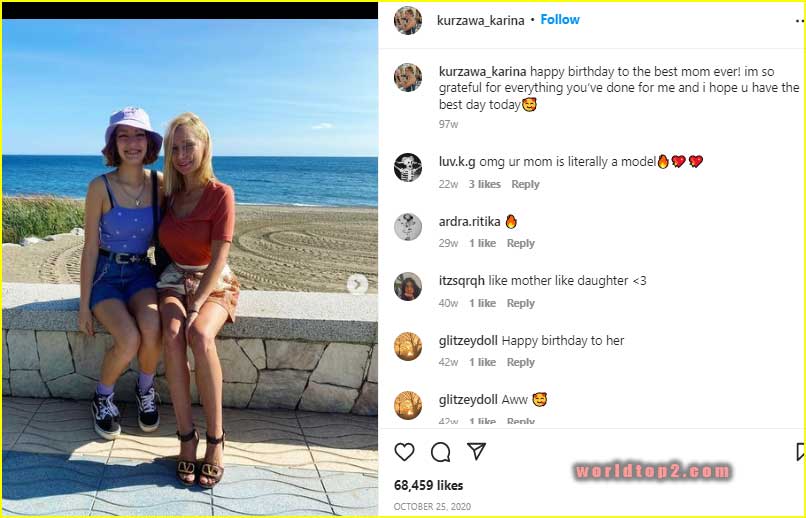
Task: Open the 68,459 likes list
Action: click(x=428, y=486)
